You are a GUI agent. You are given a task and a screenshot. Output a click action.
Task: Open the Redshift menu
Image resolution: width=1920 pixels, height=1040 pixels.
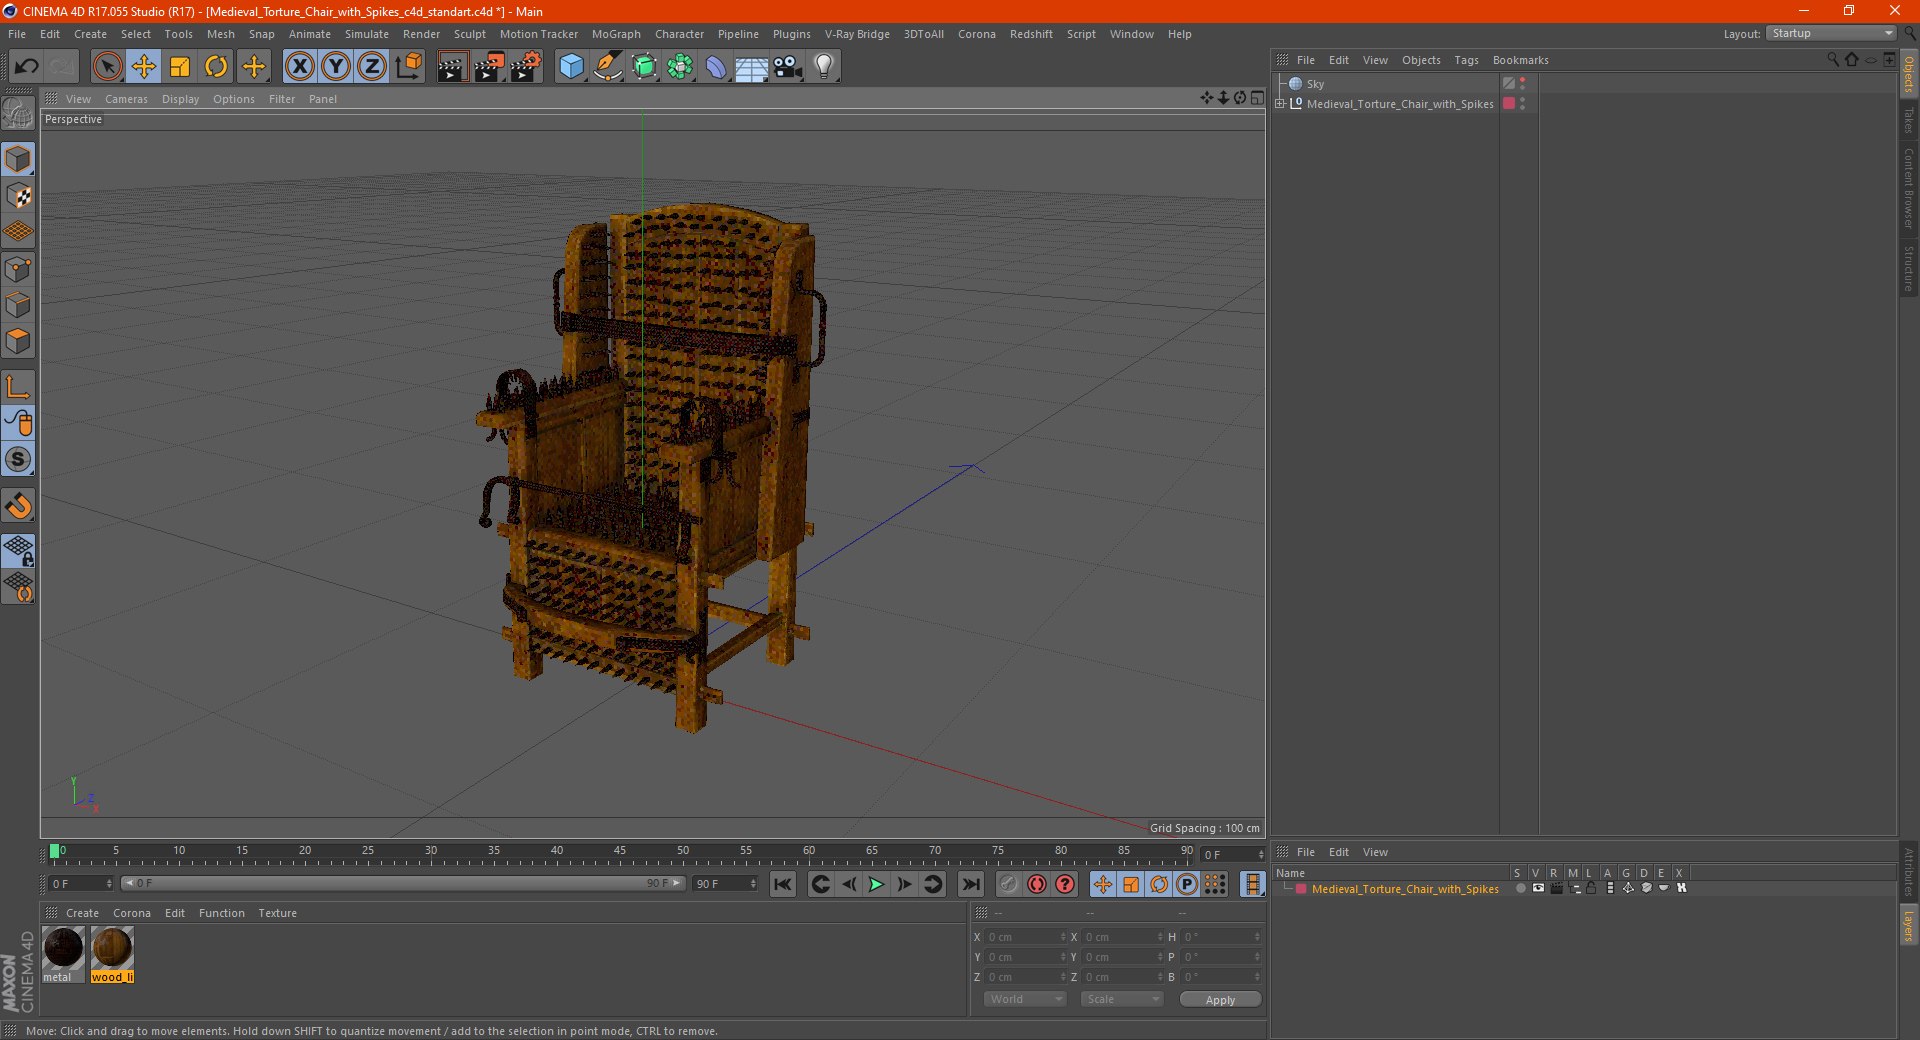pos(1031,34)
